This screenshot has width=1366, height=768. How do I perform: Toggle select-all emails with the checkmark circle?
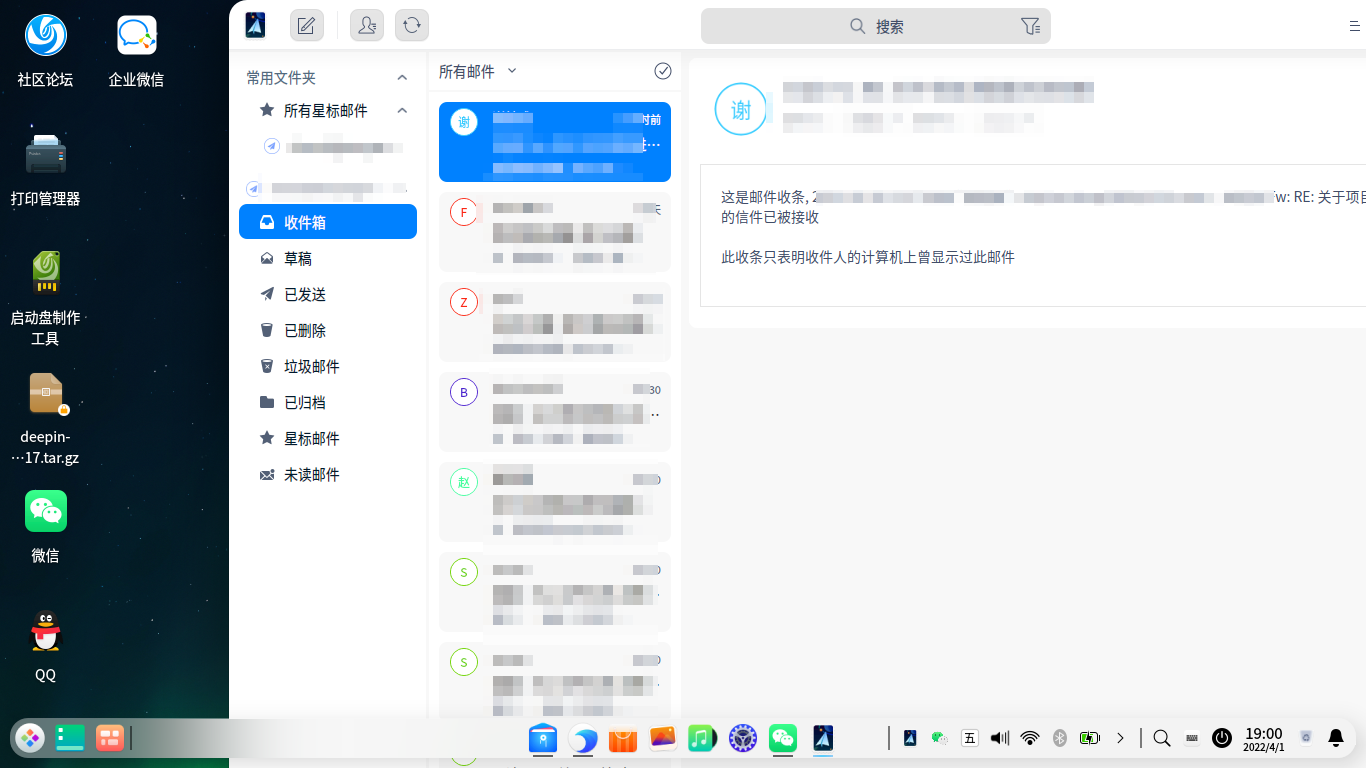(x=662, y=71)
